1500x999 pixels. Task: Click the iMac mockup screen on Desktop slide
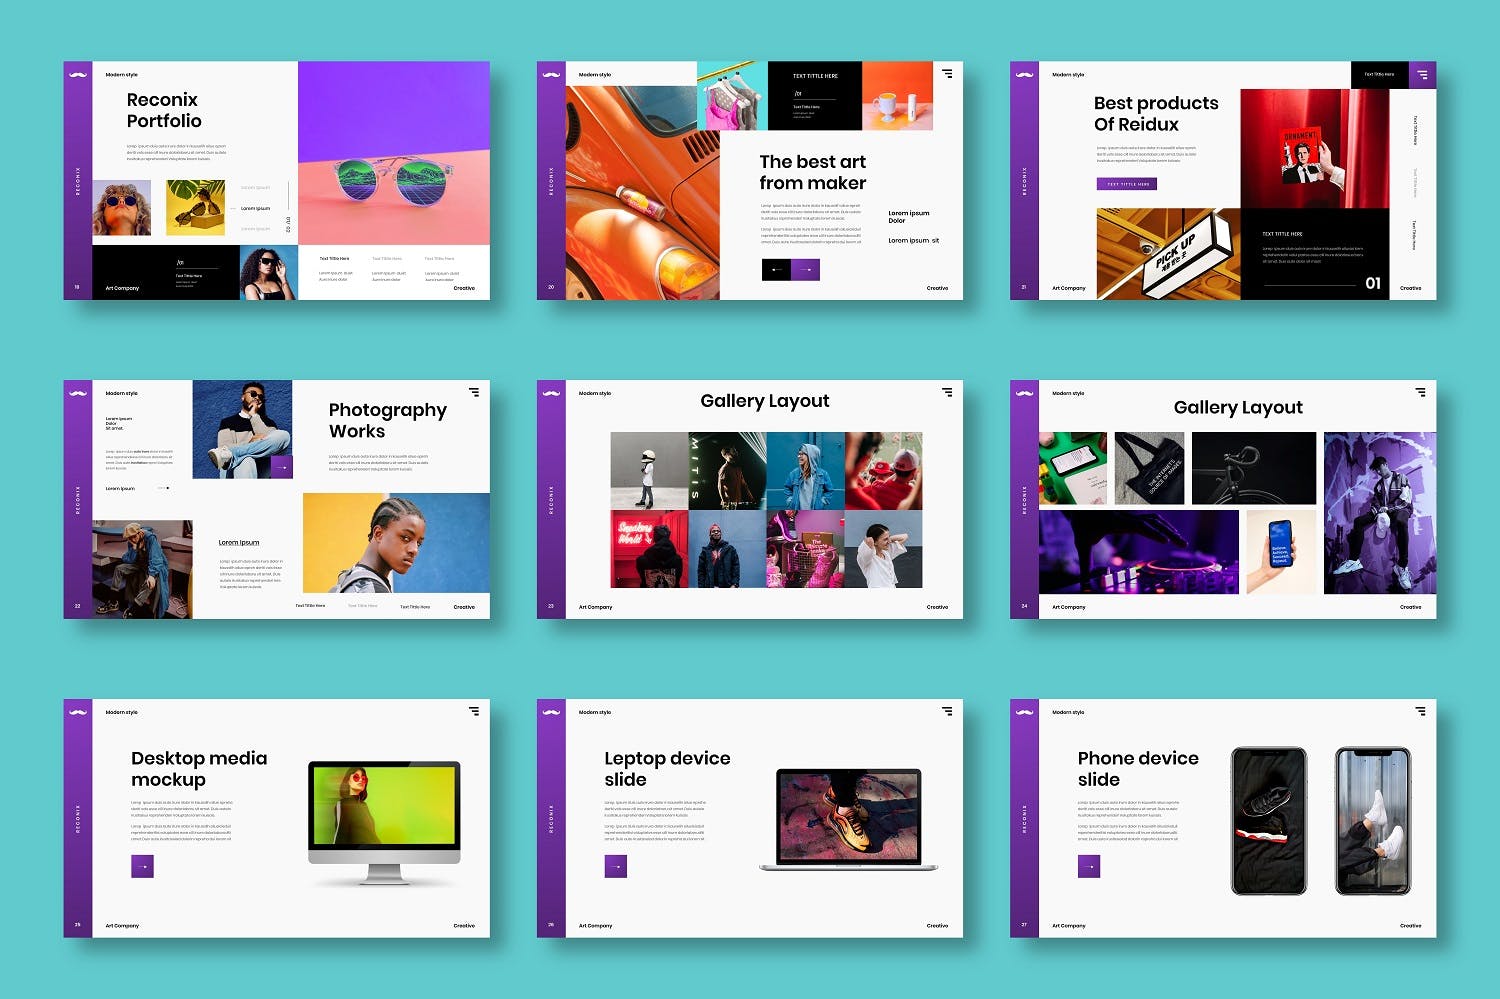[384, 805]
